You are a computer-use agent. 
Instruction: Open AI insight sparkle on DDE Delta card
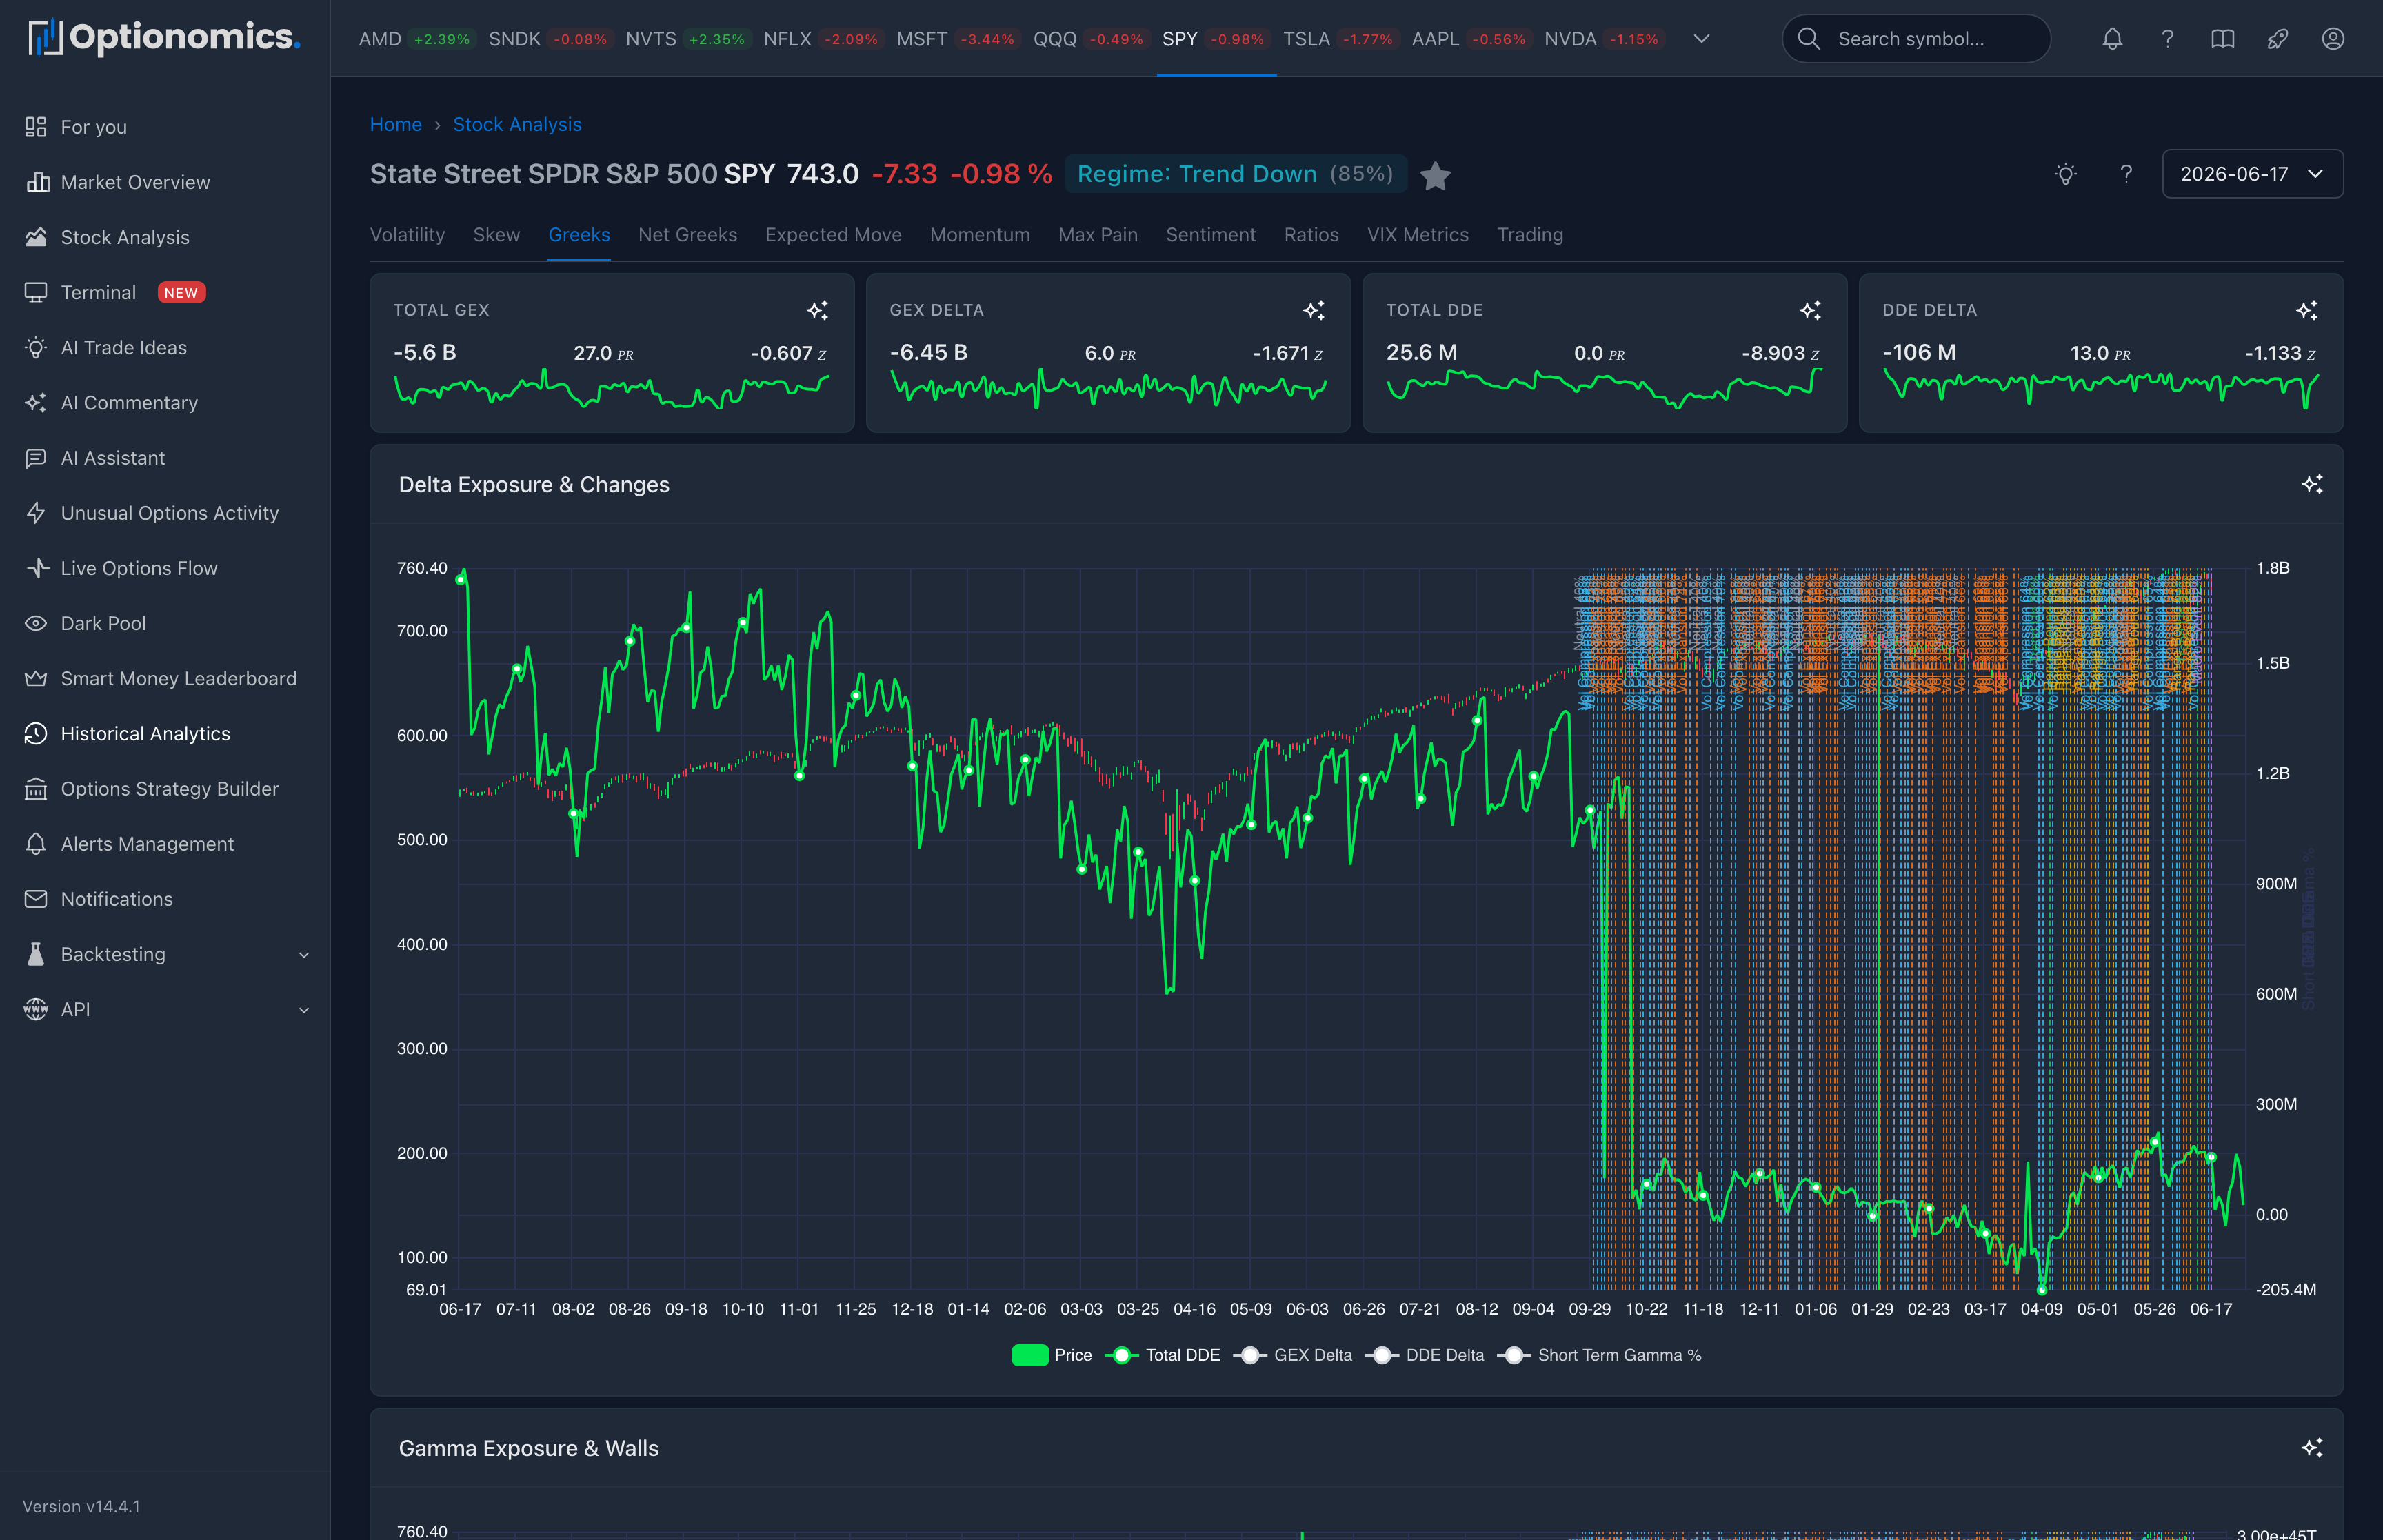[x=2306, y=310]
